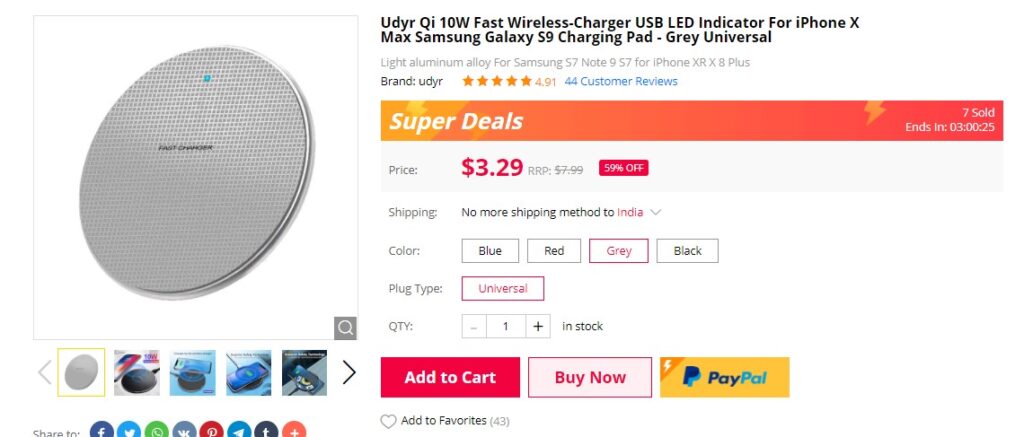The width and height of the screenshot is (1024, 437).
Task: Click the magnifier zoom icon on product image
Action: click(x=345, y=327)
